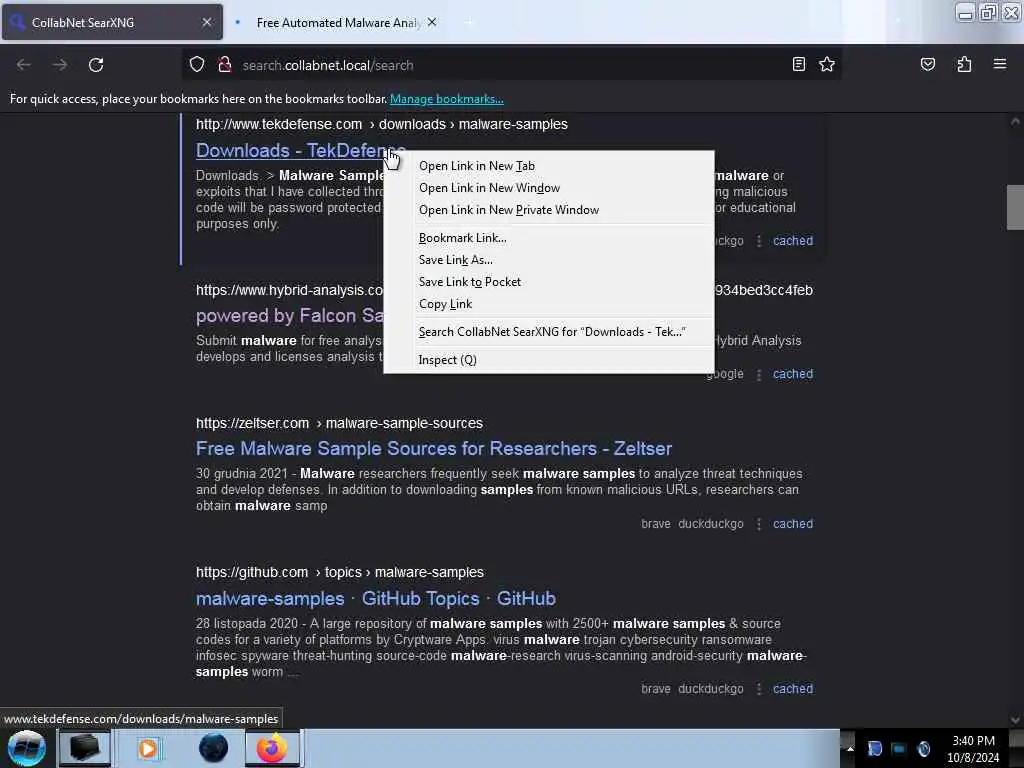Bookmark this page with the star icon

click(827, 64)
